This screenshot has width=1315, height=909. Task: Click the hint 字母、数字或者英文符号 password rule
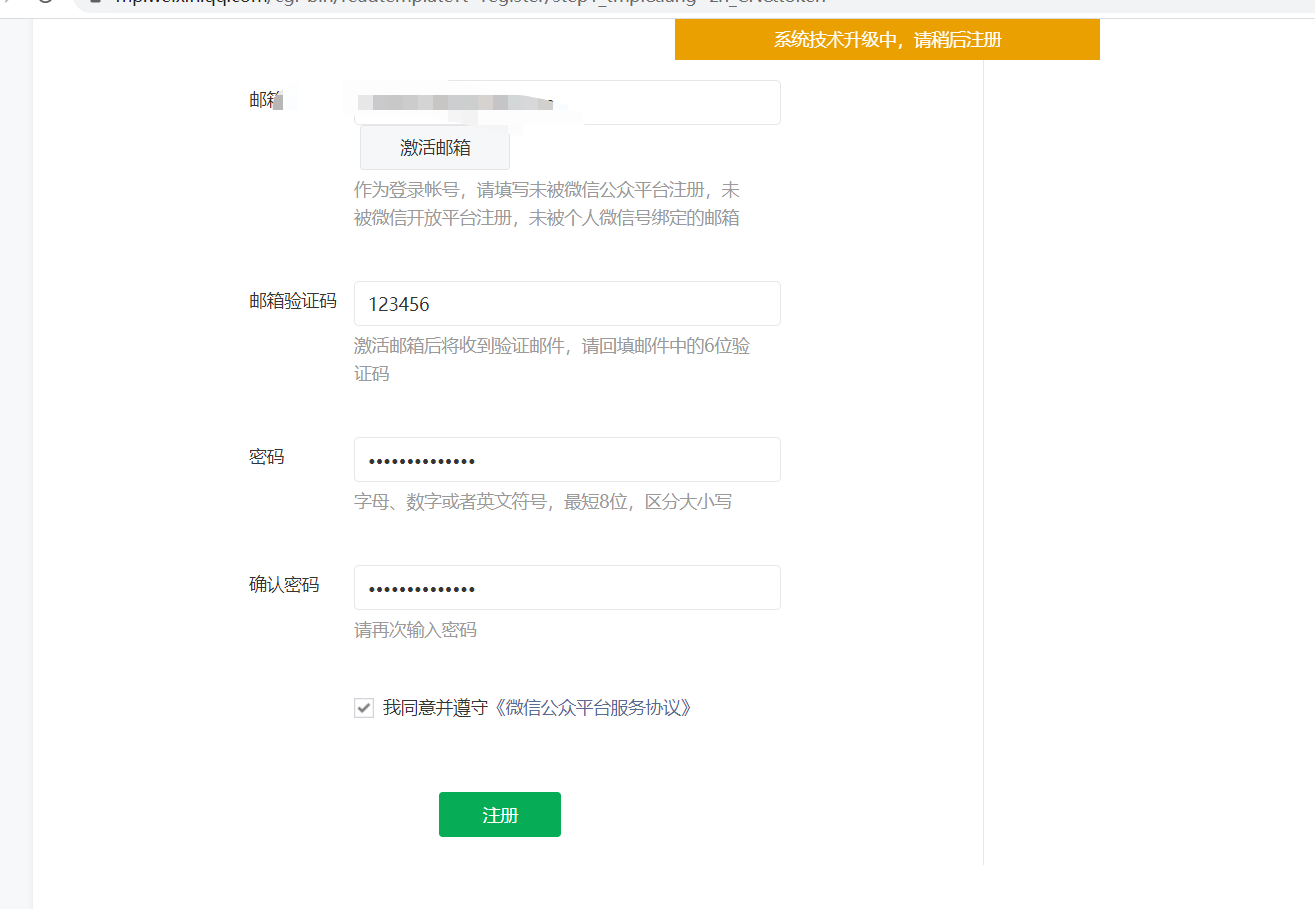(543, 502)
